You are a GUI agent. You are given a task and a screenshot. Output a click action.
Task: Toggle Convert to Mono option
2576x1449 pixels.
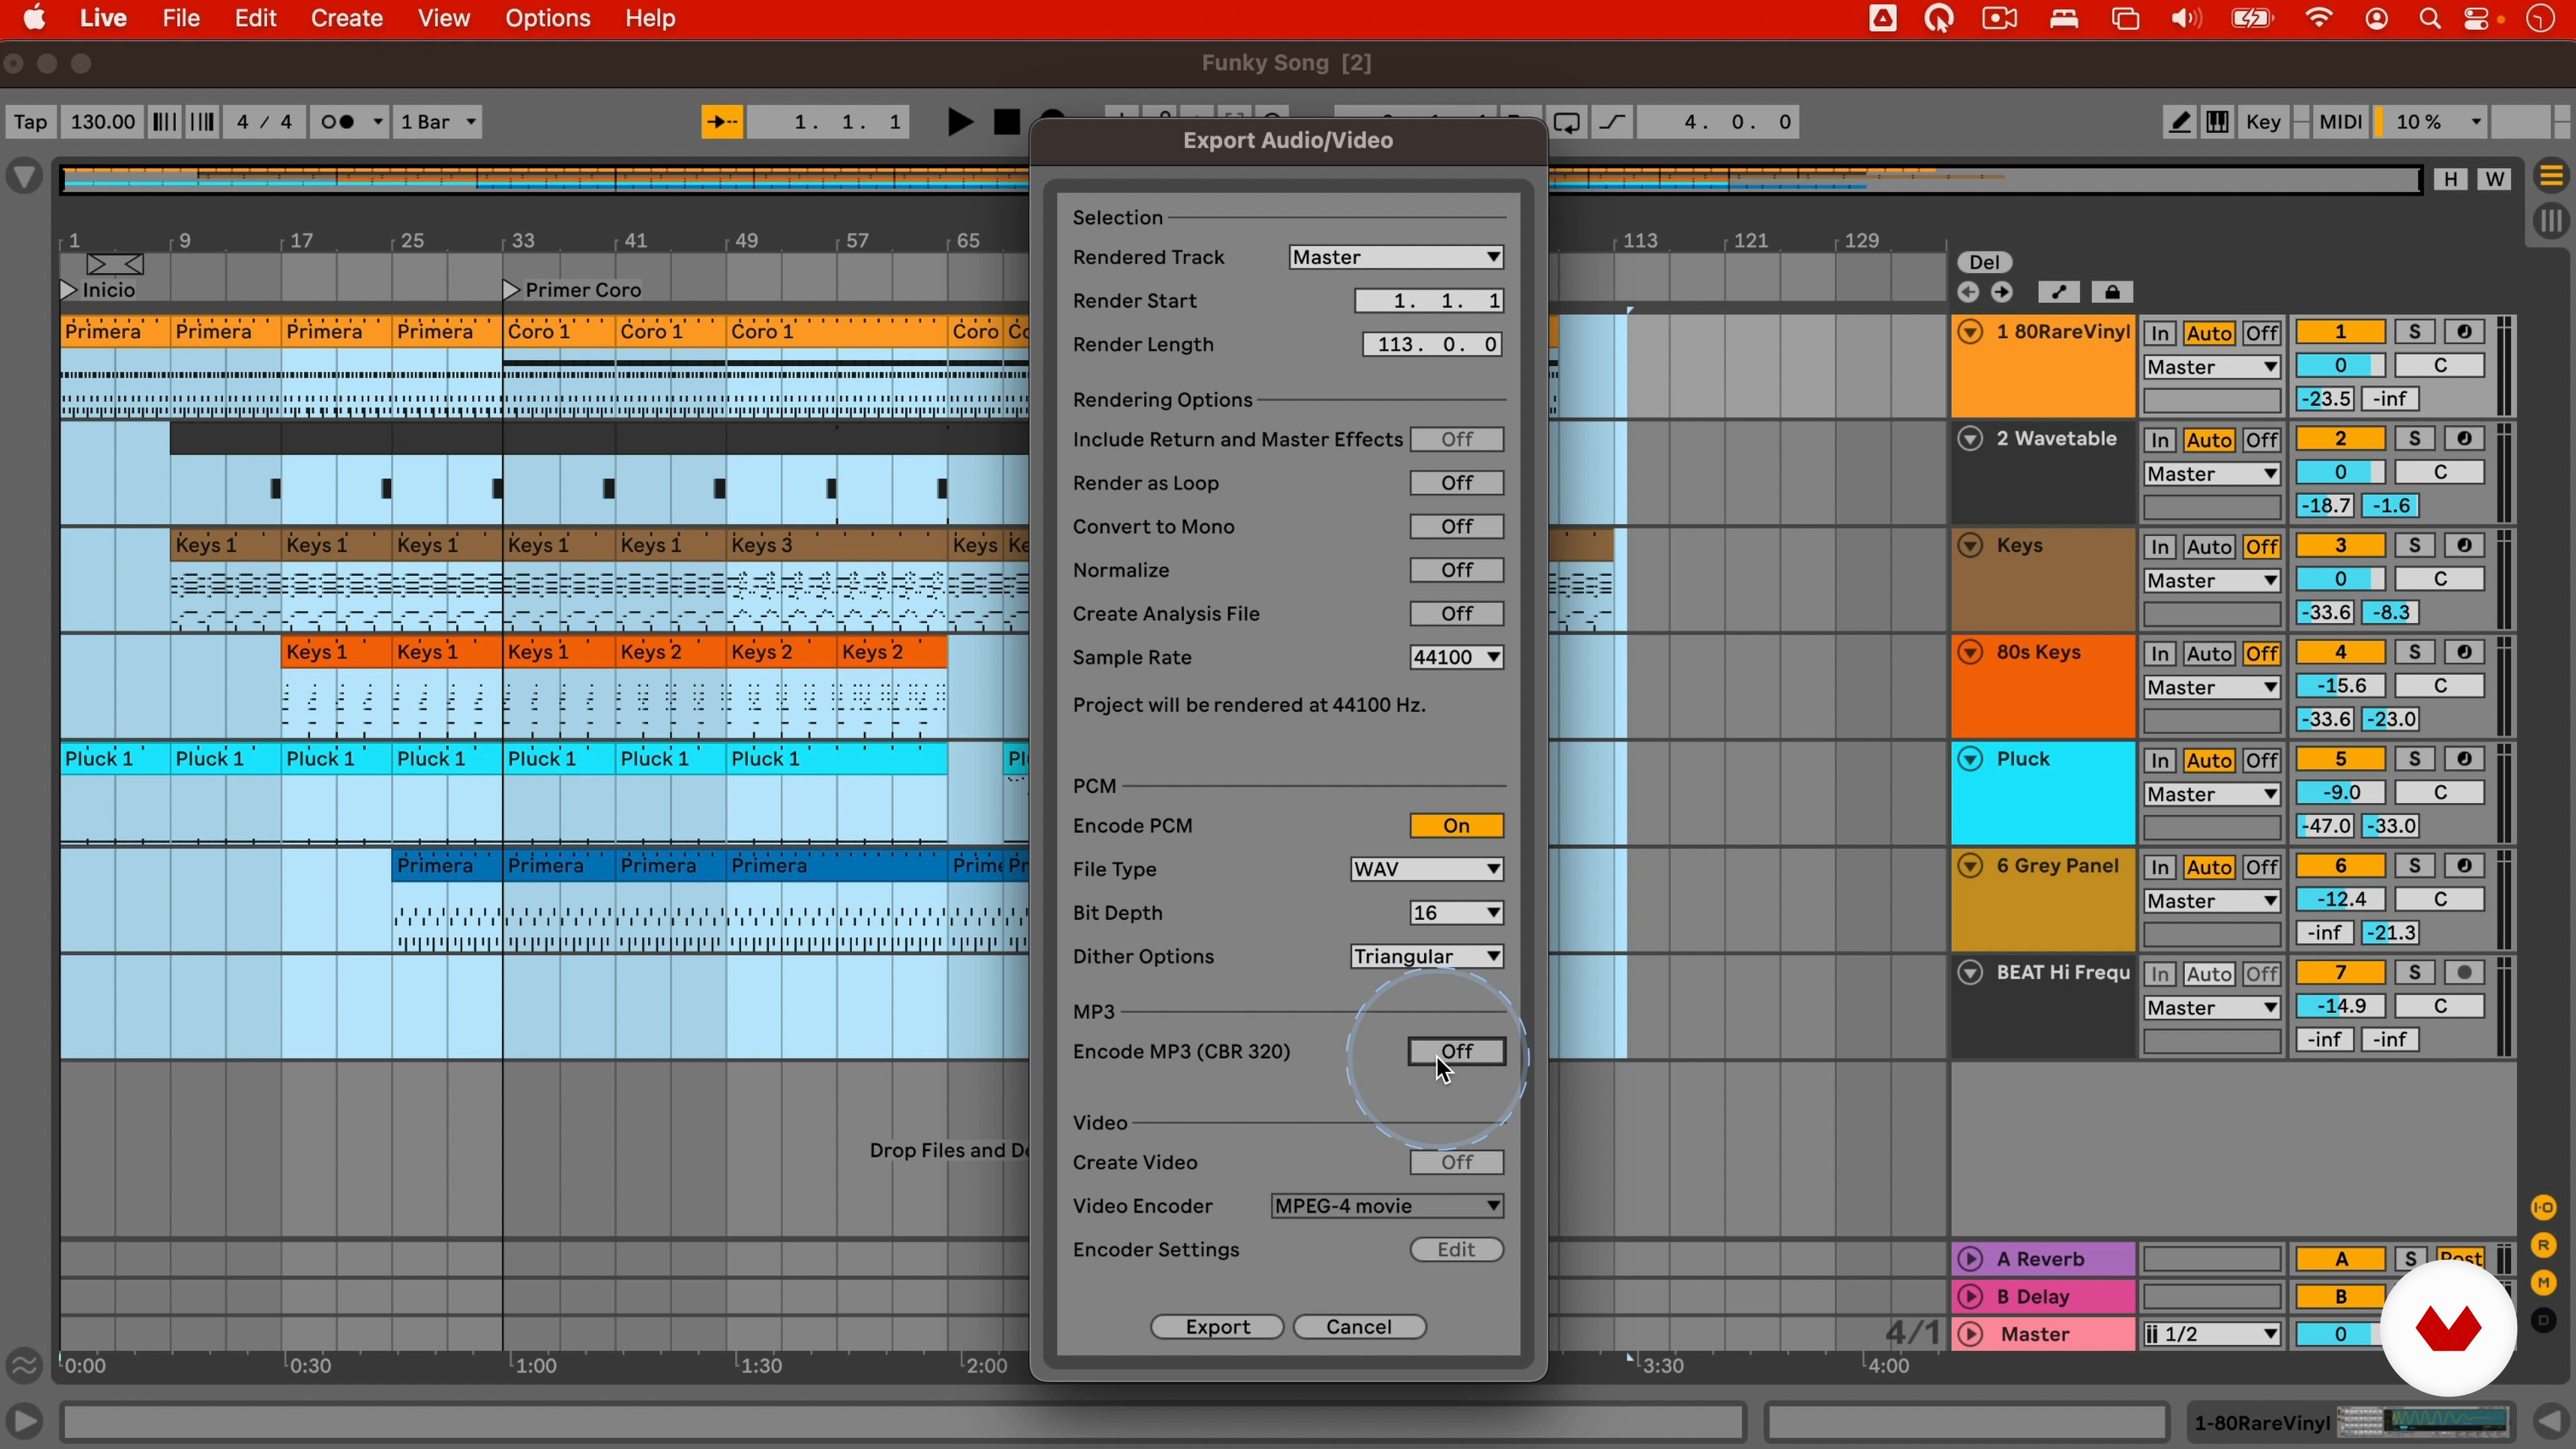tap(1457, 527)
